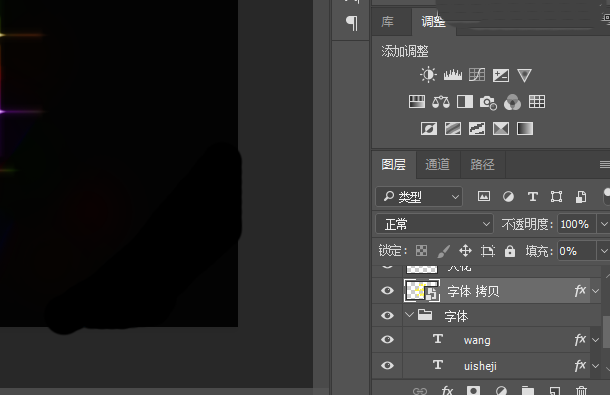Add a Brightness/Contrast adjustment
This screenshot has height=395, width=610.
tap(428, 75)
